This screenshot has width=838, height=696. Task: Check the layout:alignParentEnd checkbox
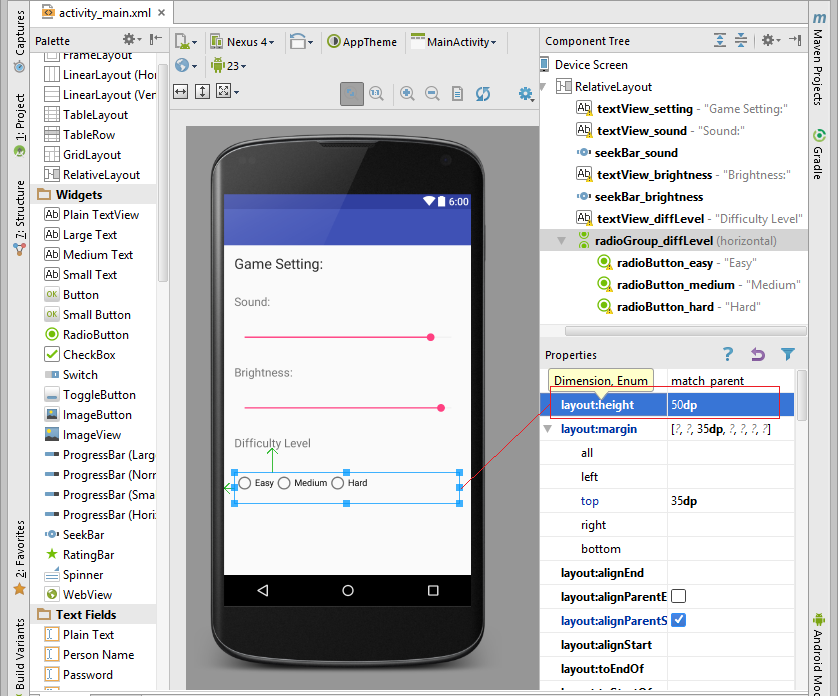click(x=679, y=596)
